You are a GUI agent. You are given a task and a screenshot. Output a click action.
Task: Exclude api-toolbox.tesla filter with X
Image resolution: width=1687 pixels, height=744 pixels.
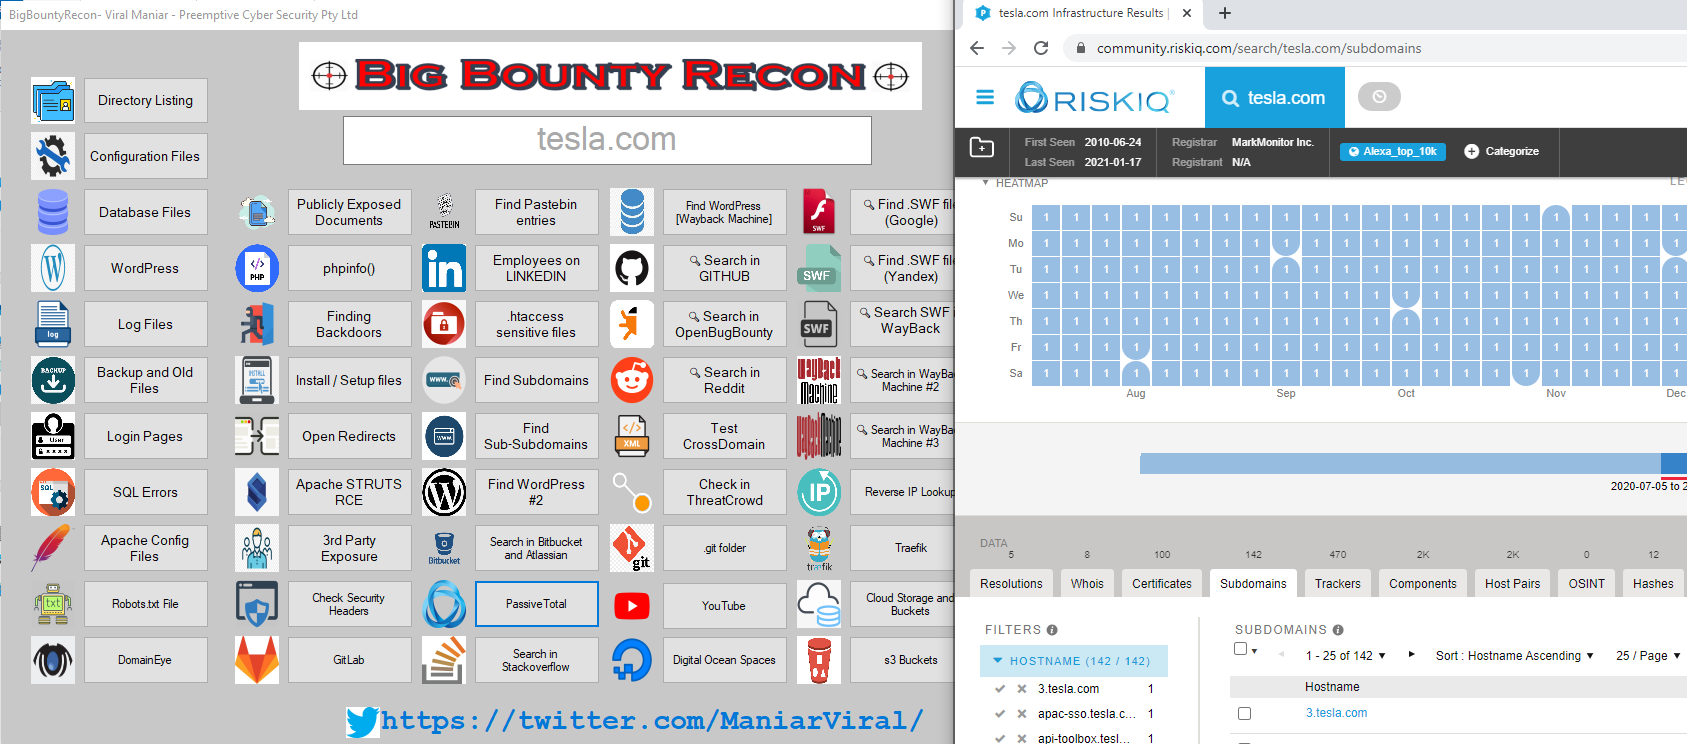(1021, 738)
